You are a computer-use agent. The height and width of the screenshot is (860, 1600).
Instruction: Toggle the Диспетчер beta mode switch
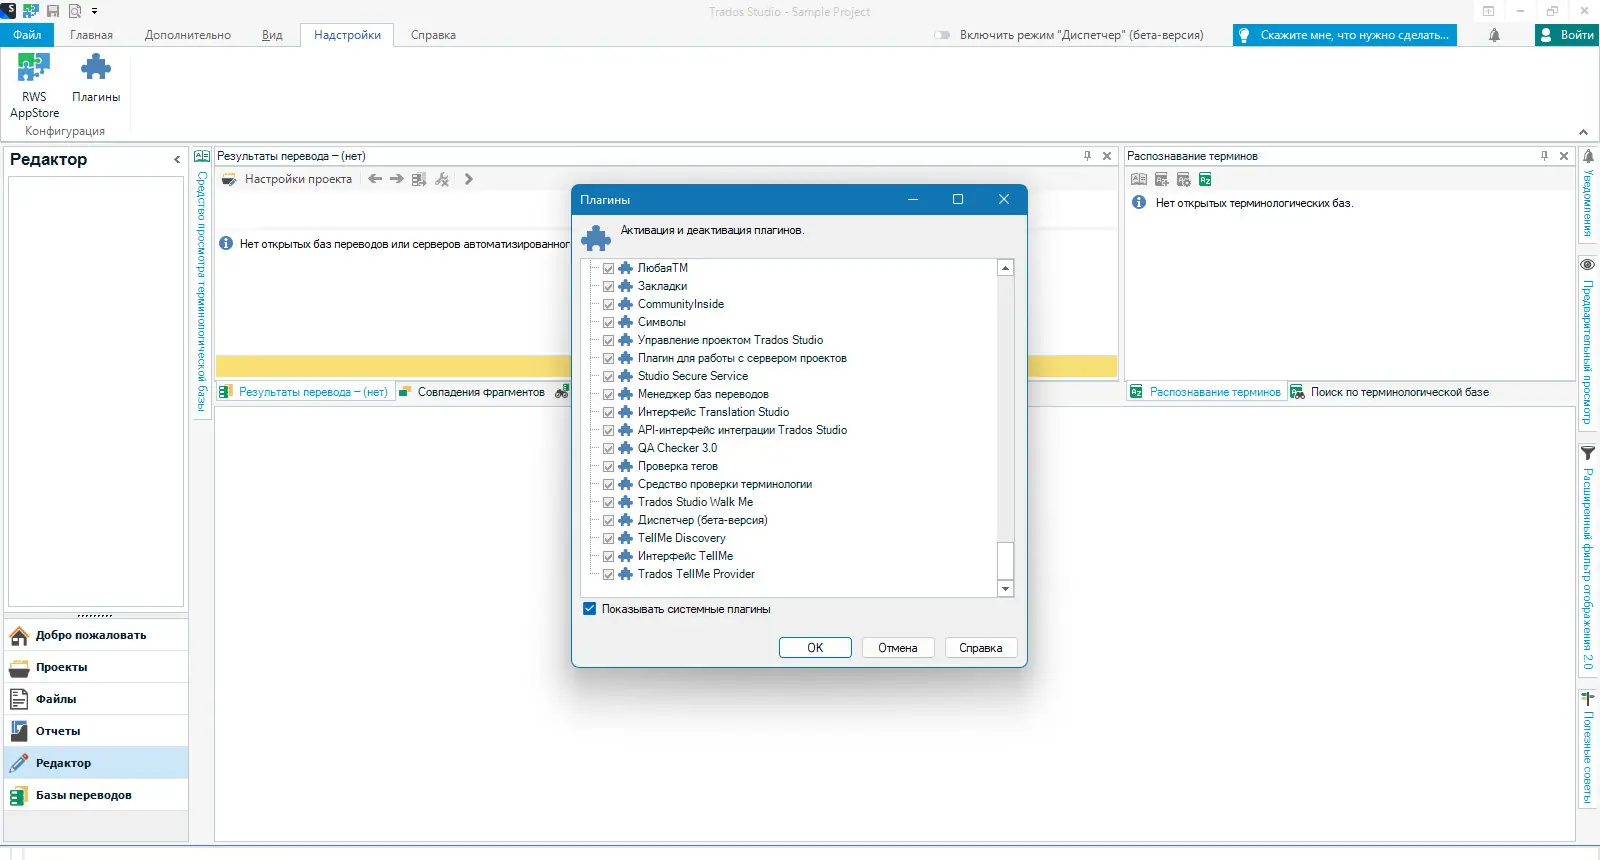[x=942, y=35]
